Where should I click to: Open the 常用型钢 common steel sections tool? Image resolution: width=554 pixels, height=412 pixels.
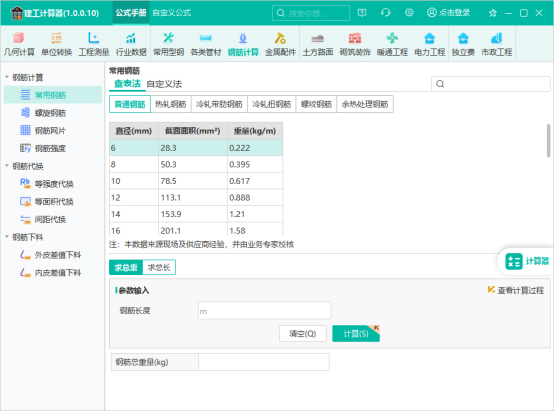tap(168, 44)
